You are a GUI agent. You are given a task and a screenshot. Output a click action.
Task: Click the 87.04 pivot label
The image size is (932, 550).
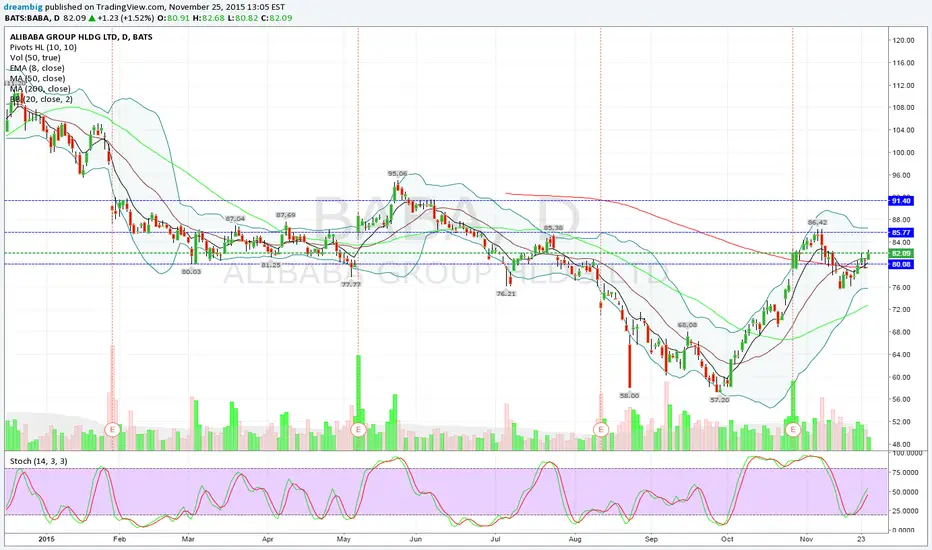pyautogui.click(x=235, y=219)
